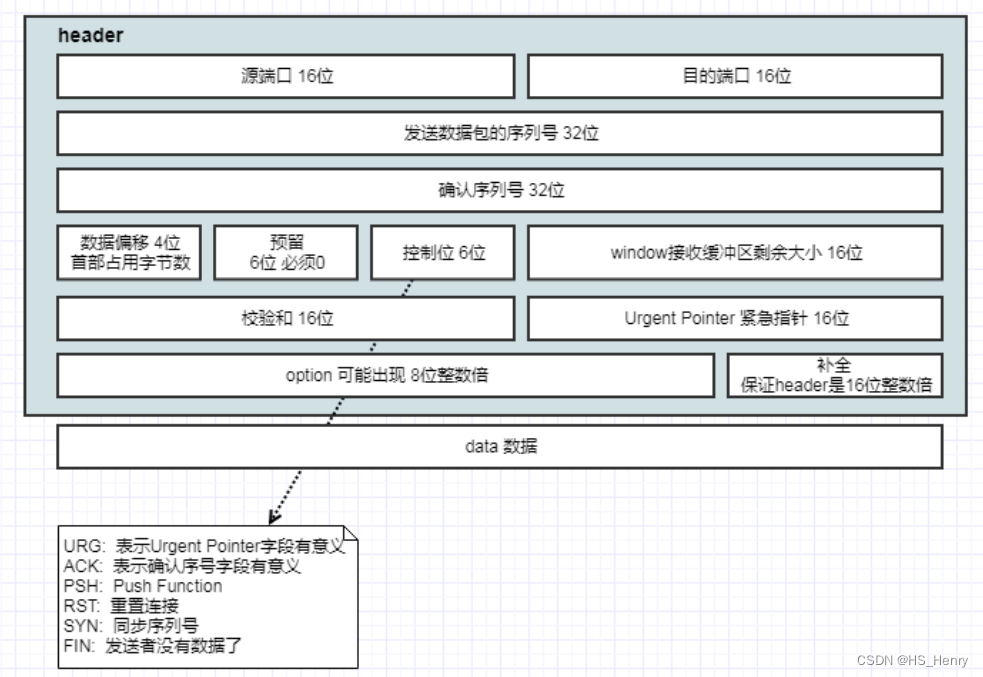This screenshot has width=983, height=677.
Task: Click the 确认序列号 32位 box
Action: [500, 191]
